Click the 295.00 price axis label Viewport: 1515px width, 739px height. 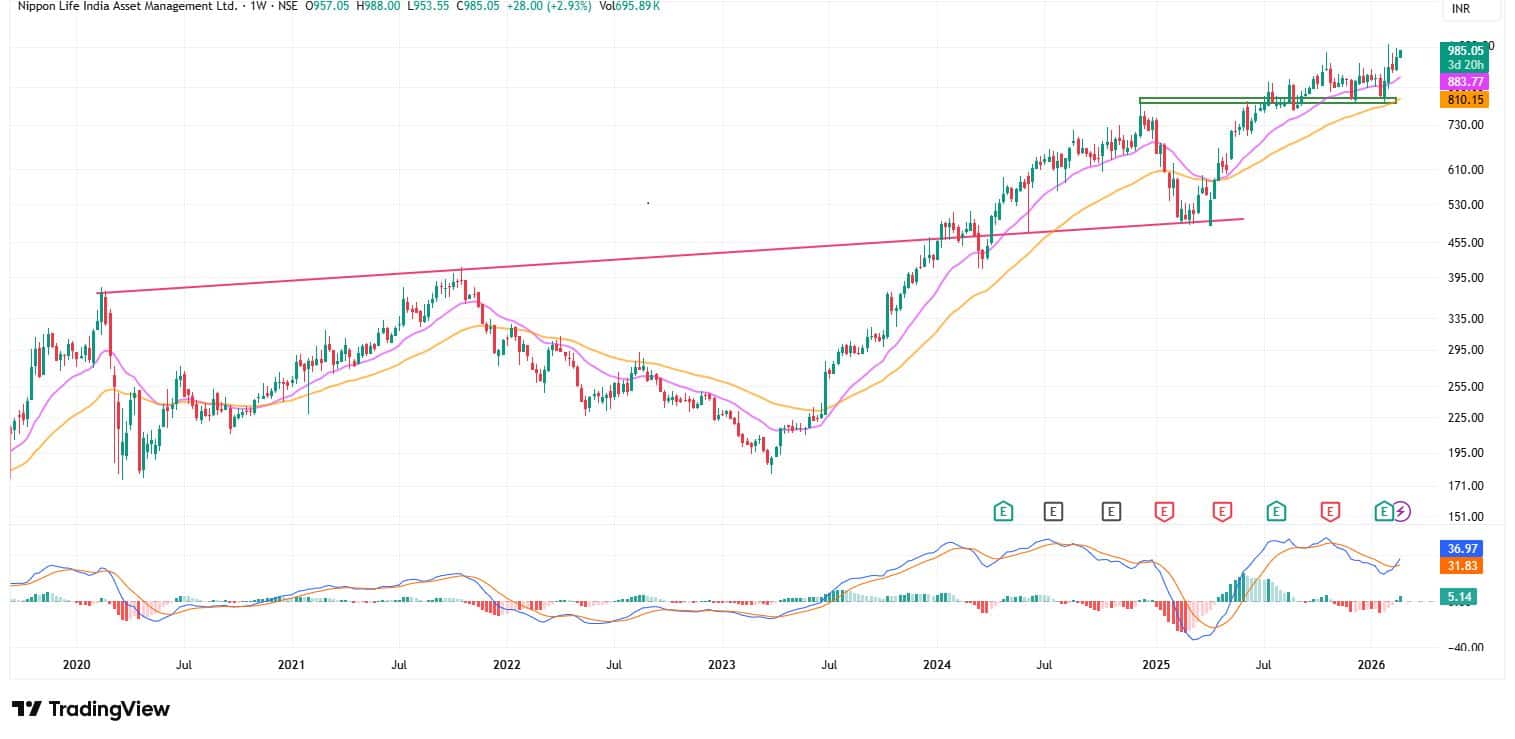pyautogui.click(x=1464, y=350)
